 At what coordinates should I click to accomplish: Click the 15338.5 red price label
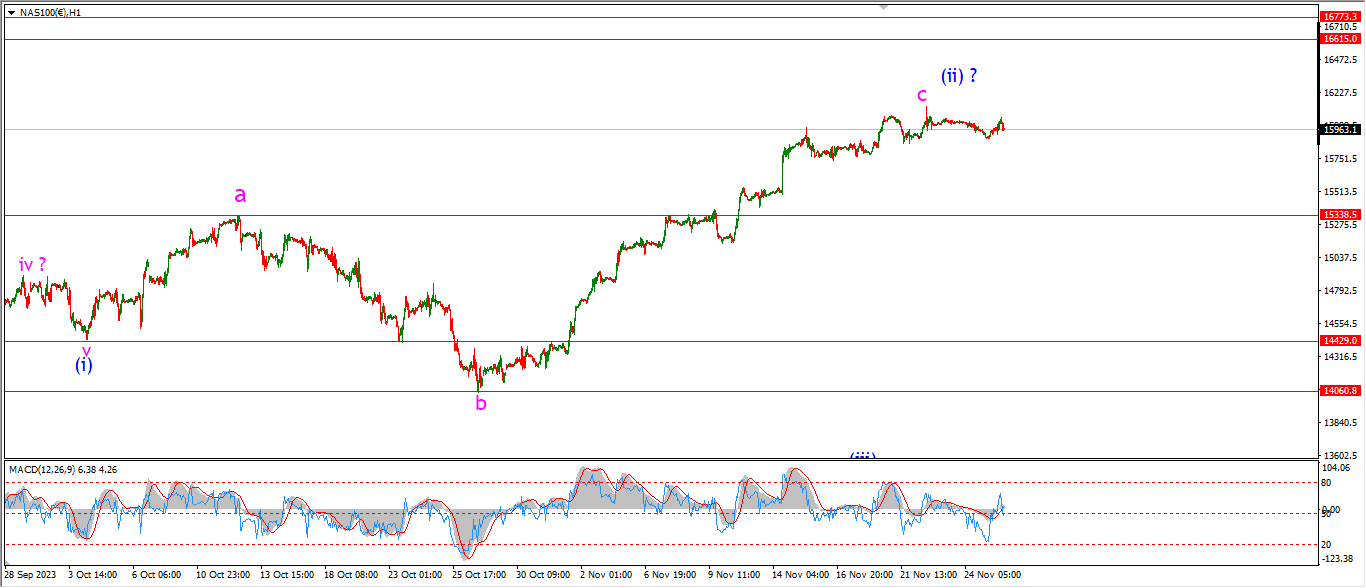pos(1340,214)
